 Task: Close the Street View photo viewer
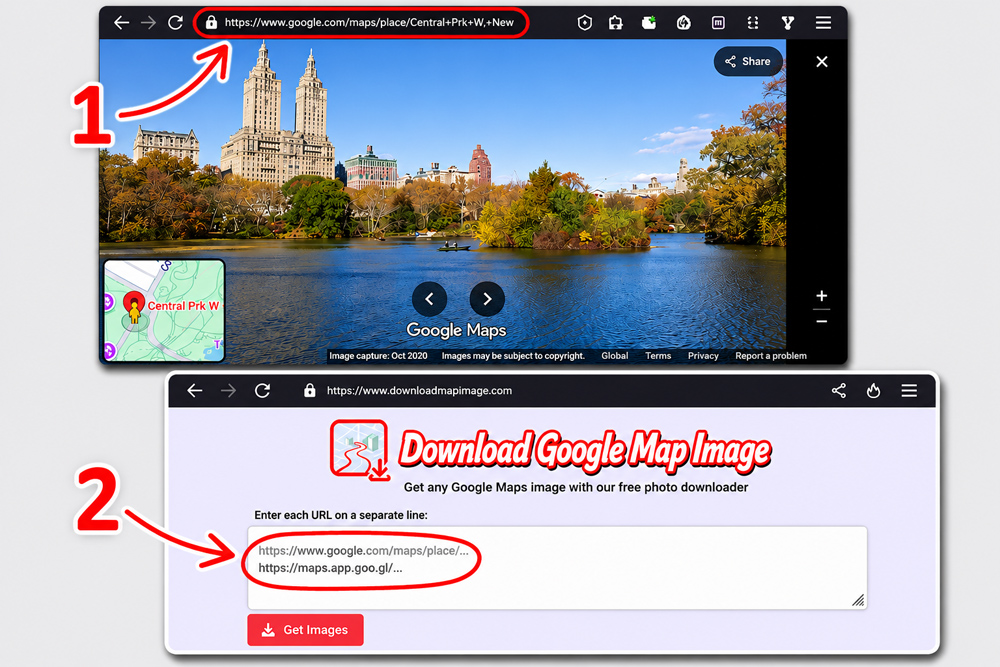[x=822, y=61]
